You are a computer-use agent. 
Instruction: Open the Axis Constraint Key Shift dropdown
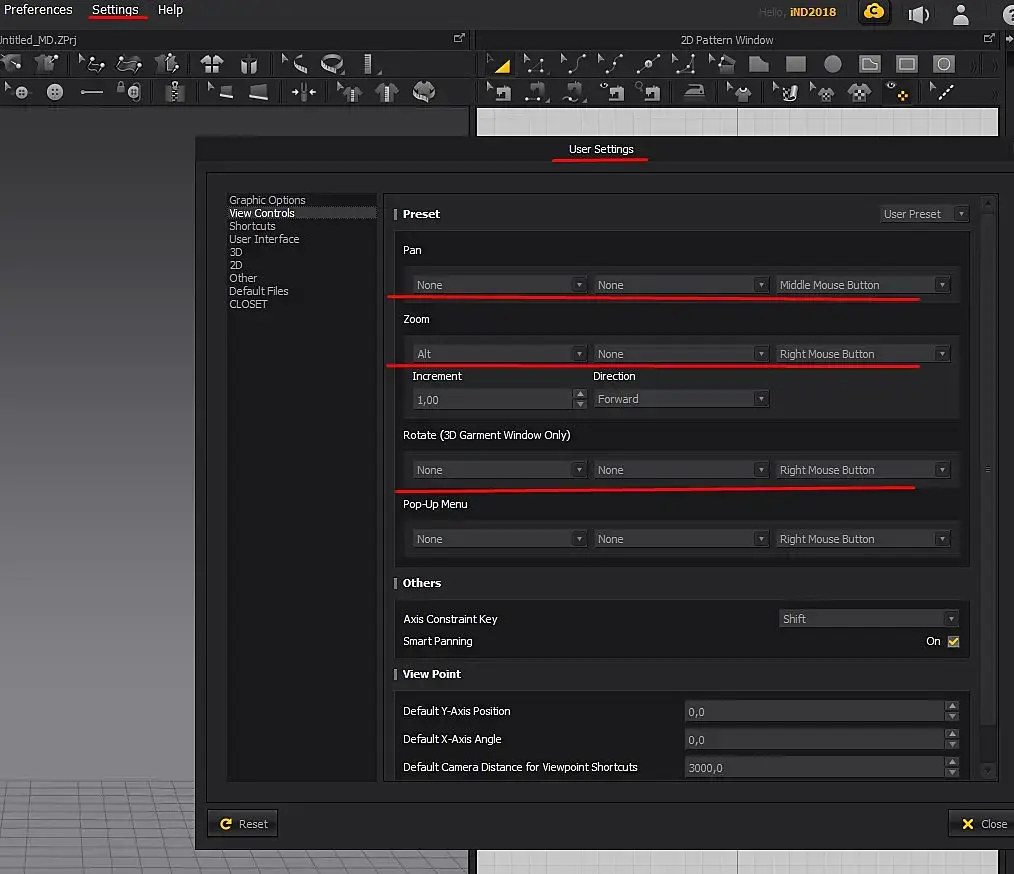coord(868,619)
